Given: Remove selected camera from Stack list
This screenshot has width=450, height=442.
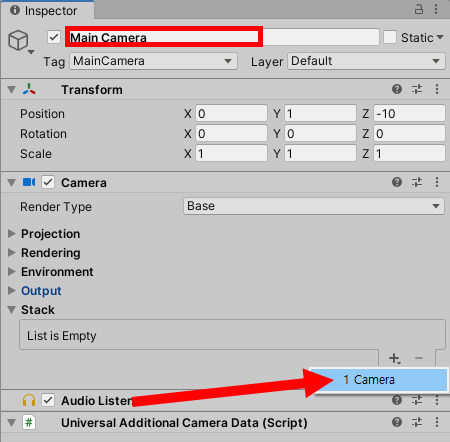Looking at the screenshot, I should tap(419, 358).
